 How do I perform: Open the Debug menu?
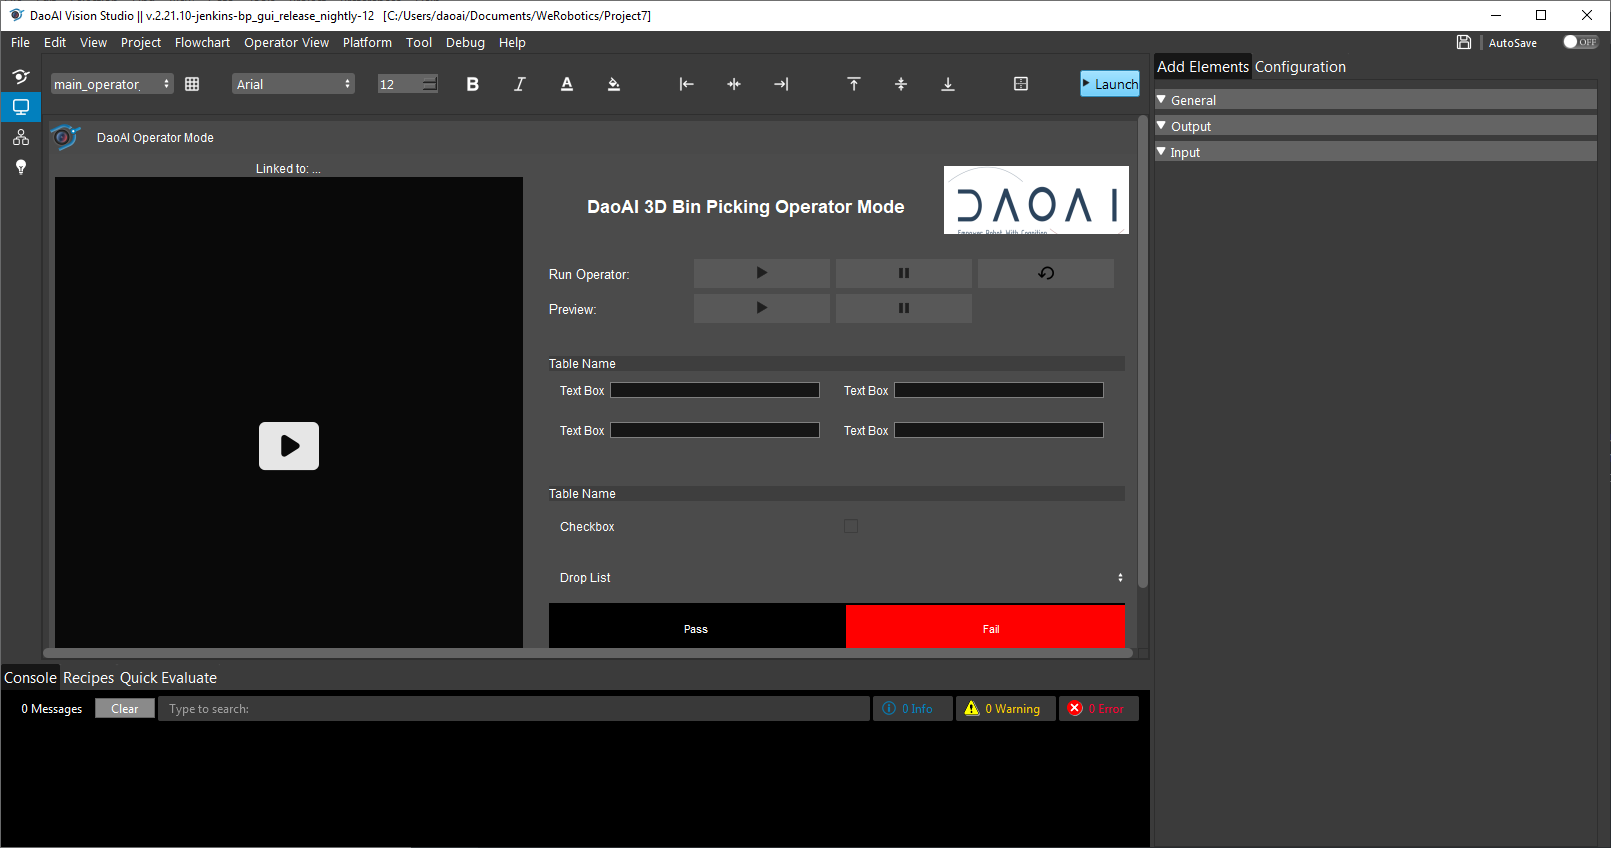pos(465,42)
